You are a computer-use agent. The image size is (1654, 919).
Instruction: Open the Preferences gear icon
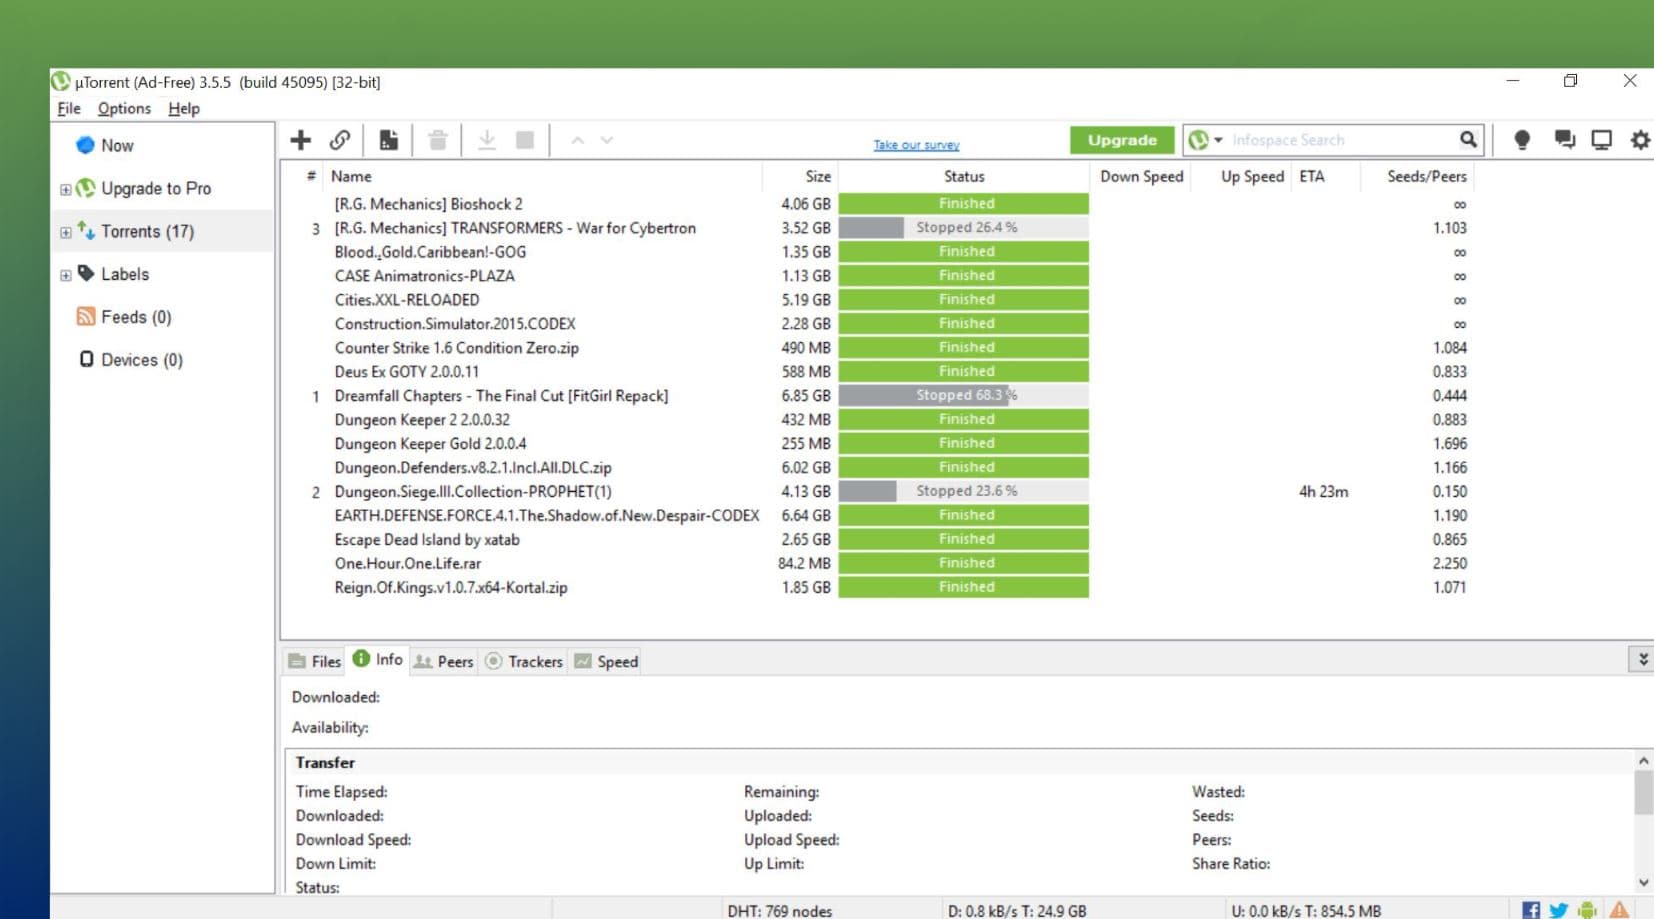[x=1639, y=140]
